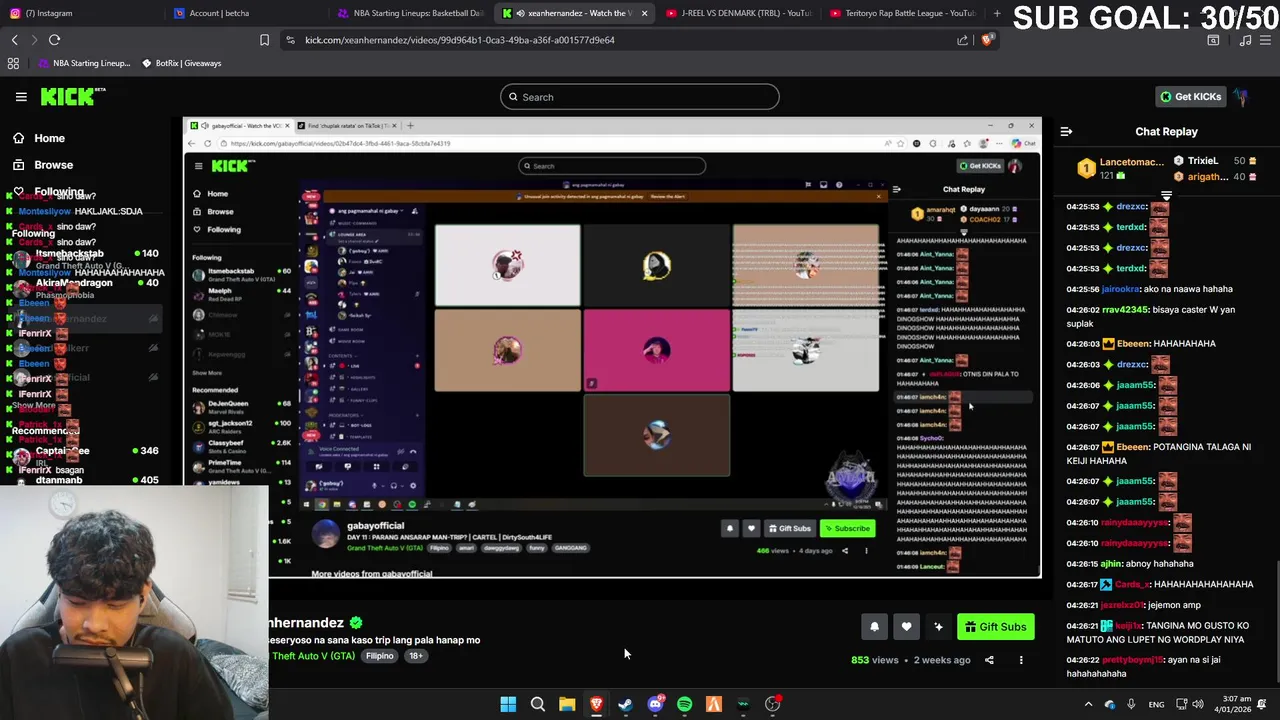Open a new browser tab
The image size is (1280, 720).
coord(996,13)
